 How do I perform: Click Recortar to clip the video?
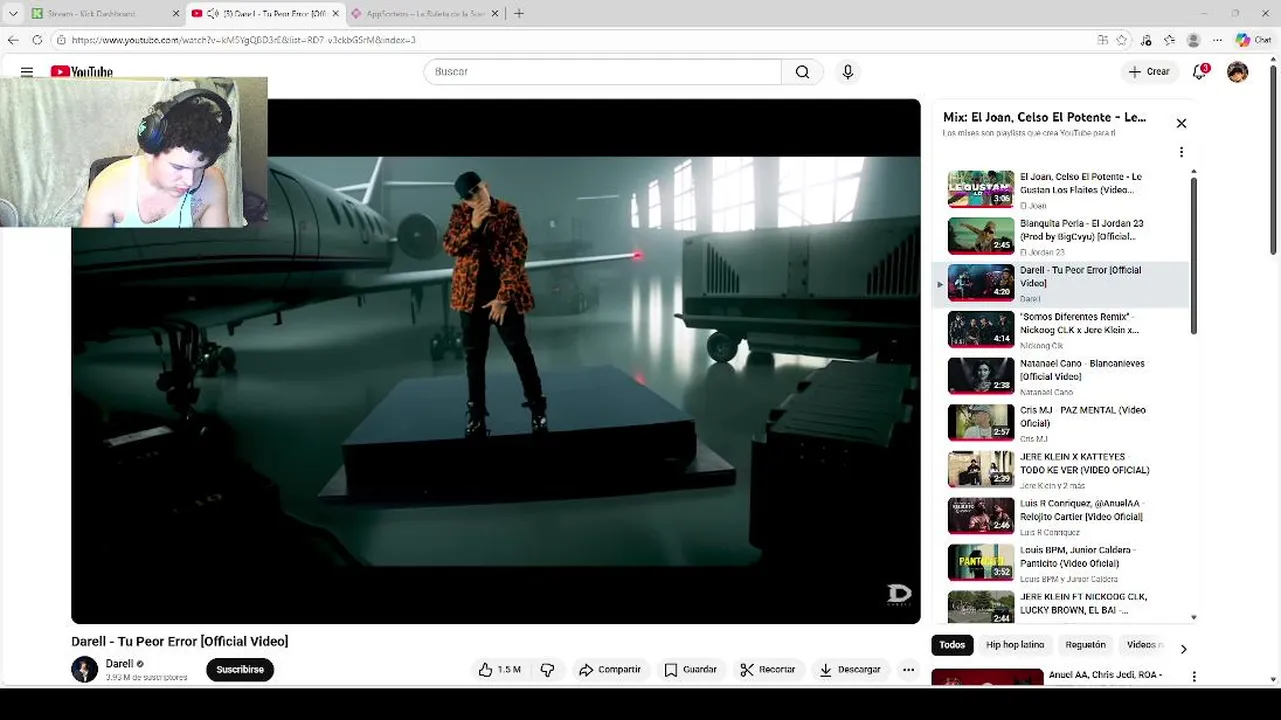[768, 670]
